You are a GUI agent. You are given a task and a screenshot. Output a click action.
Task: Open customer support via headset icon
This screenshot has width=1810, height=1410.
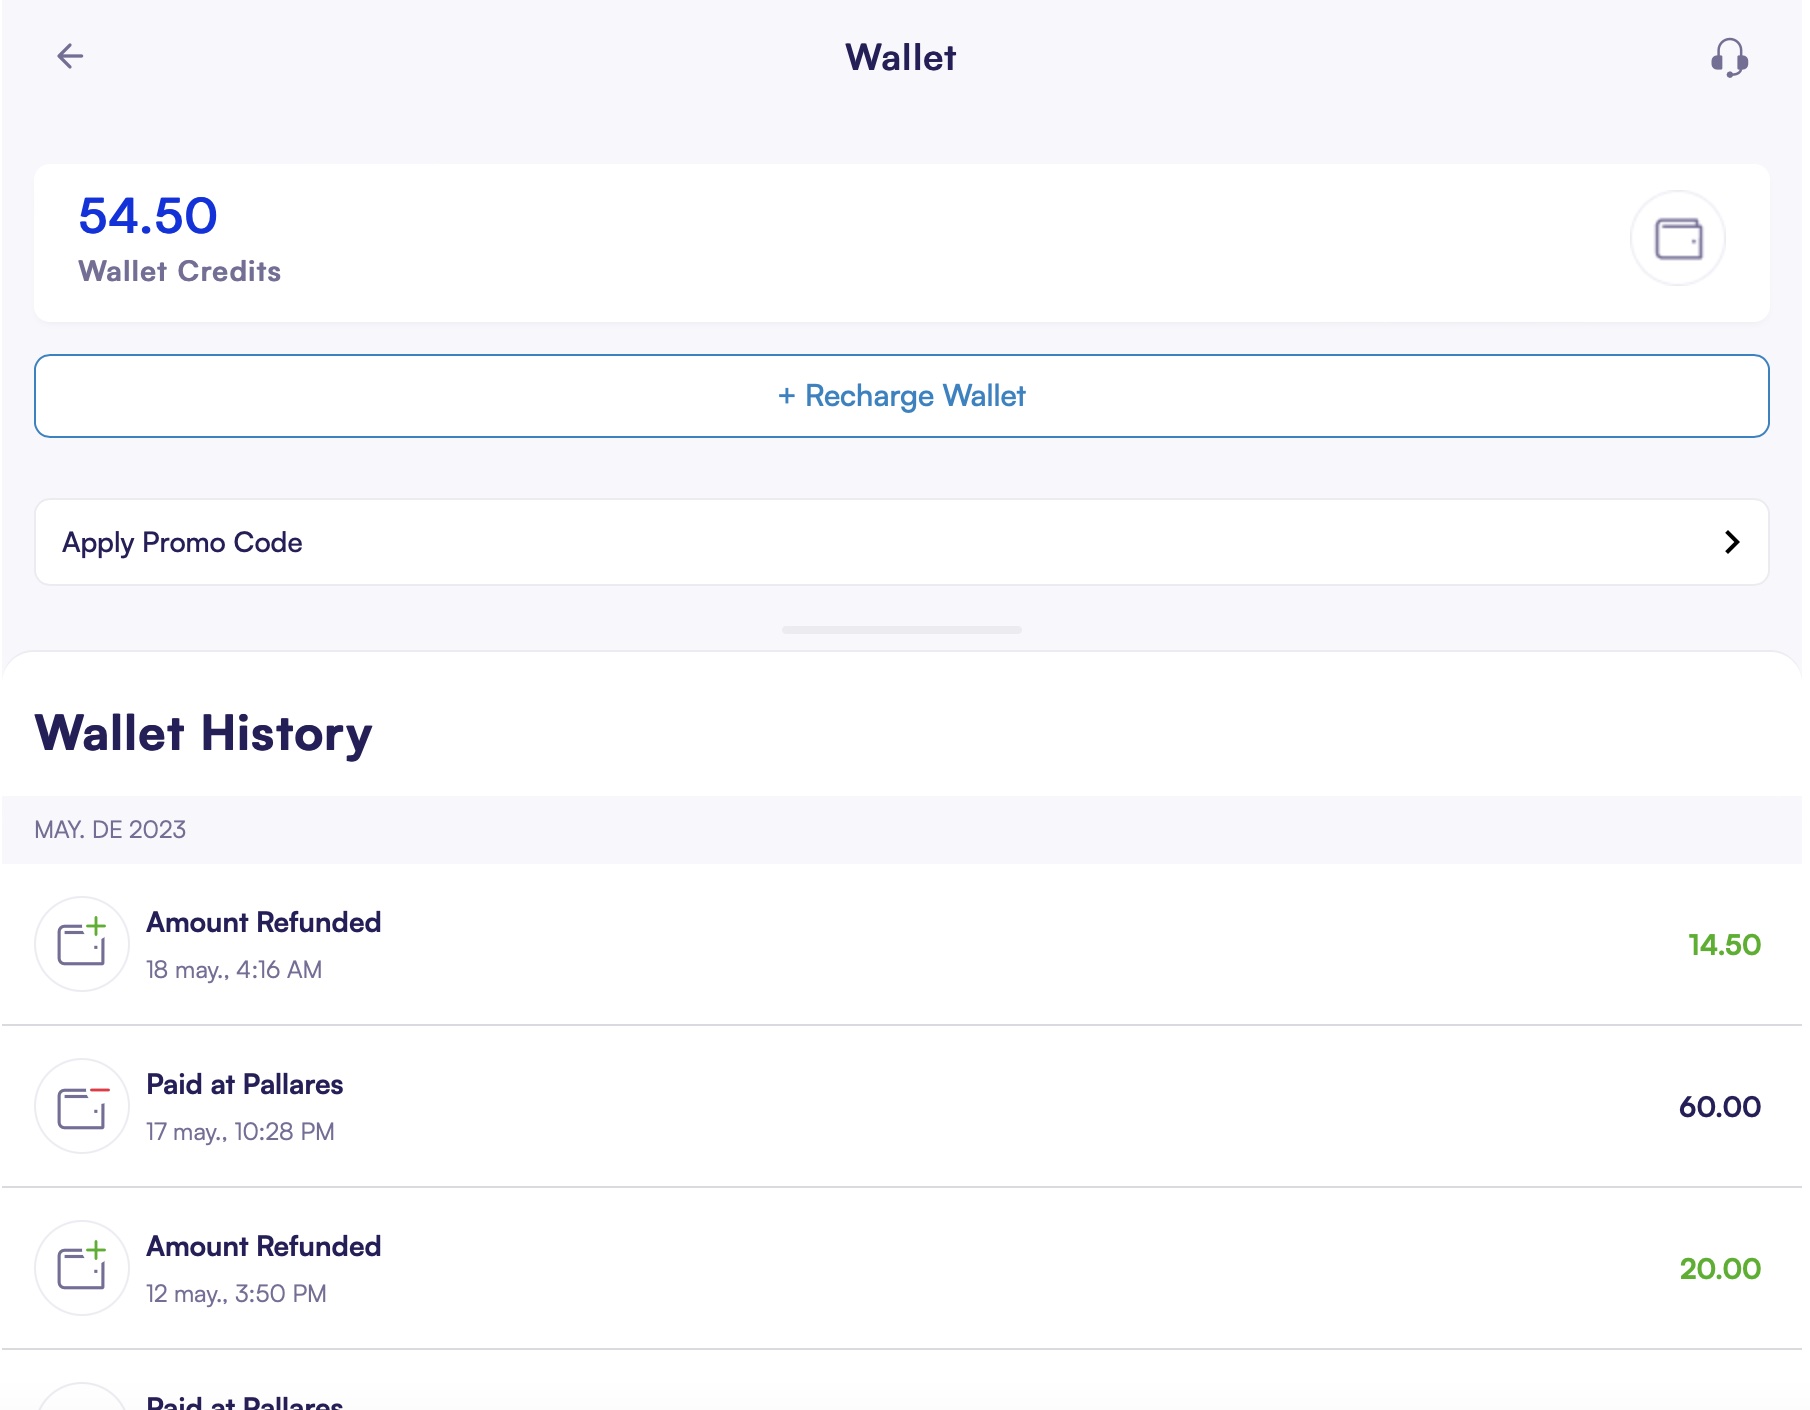pyautogui.click(x=1727, y=57)
